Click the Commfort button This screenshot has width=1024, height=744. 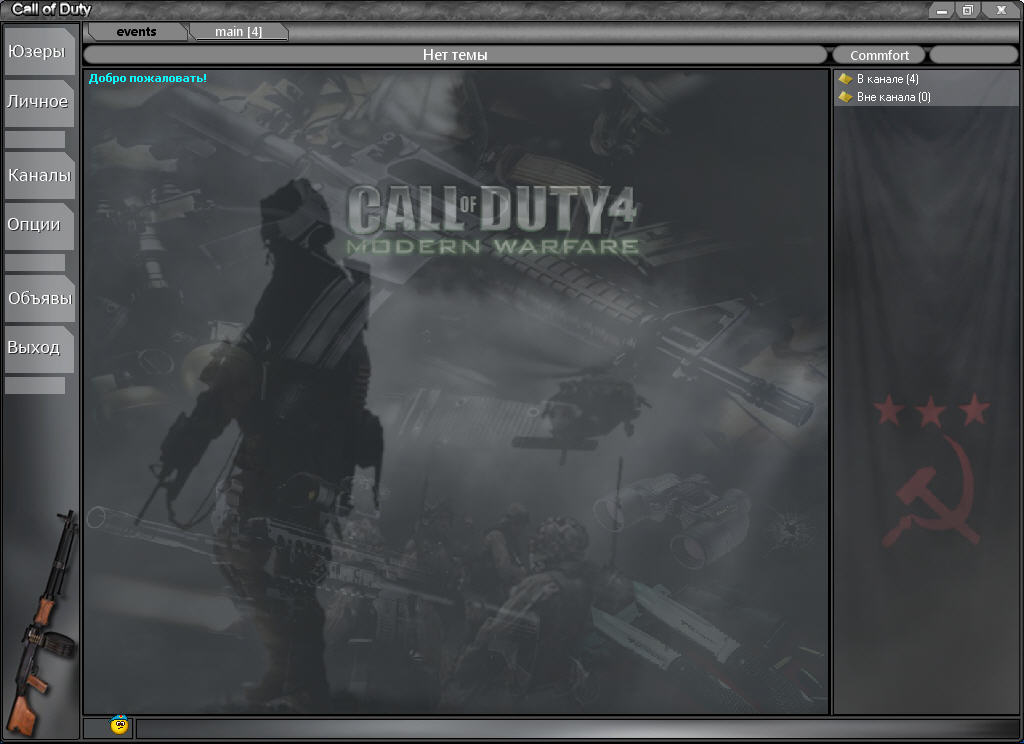point(879,55)
